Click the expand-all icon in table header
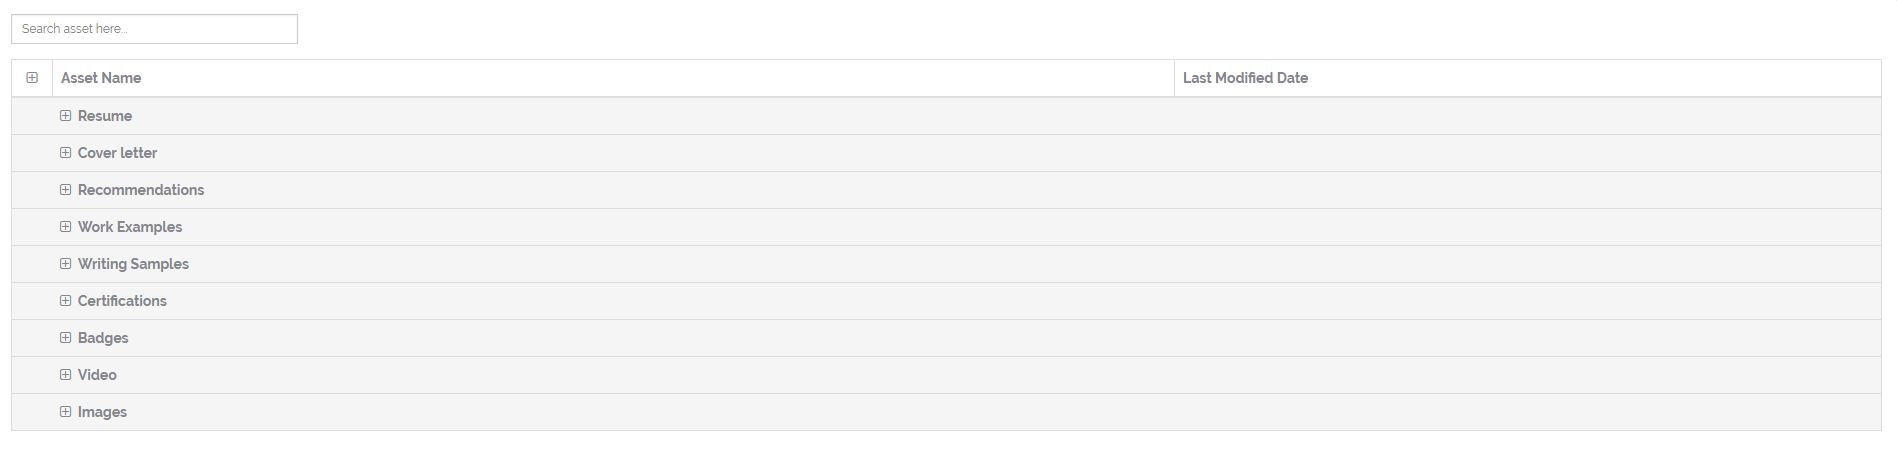 [x=32, y=78]
